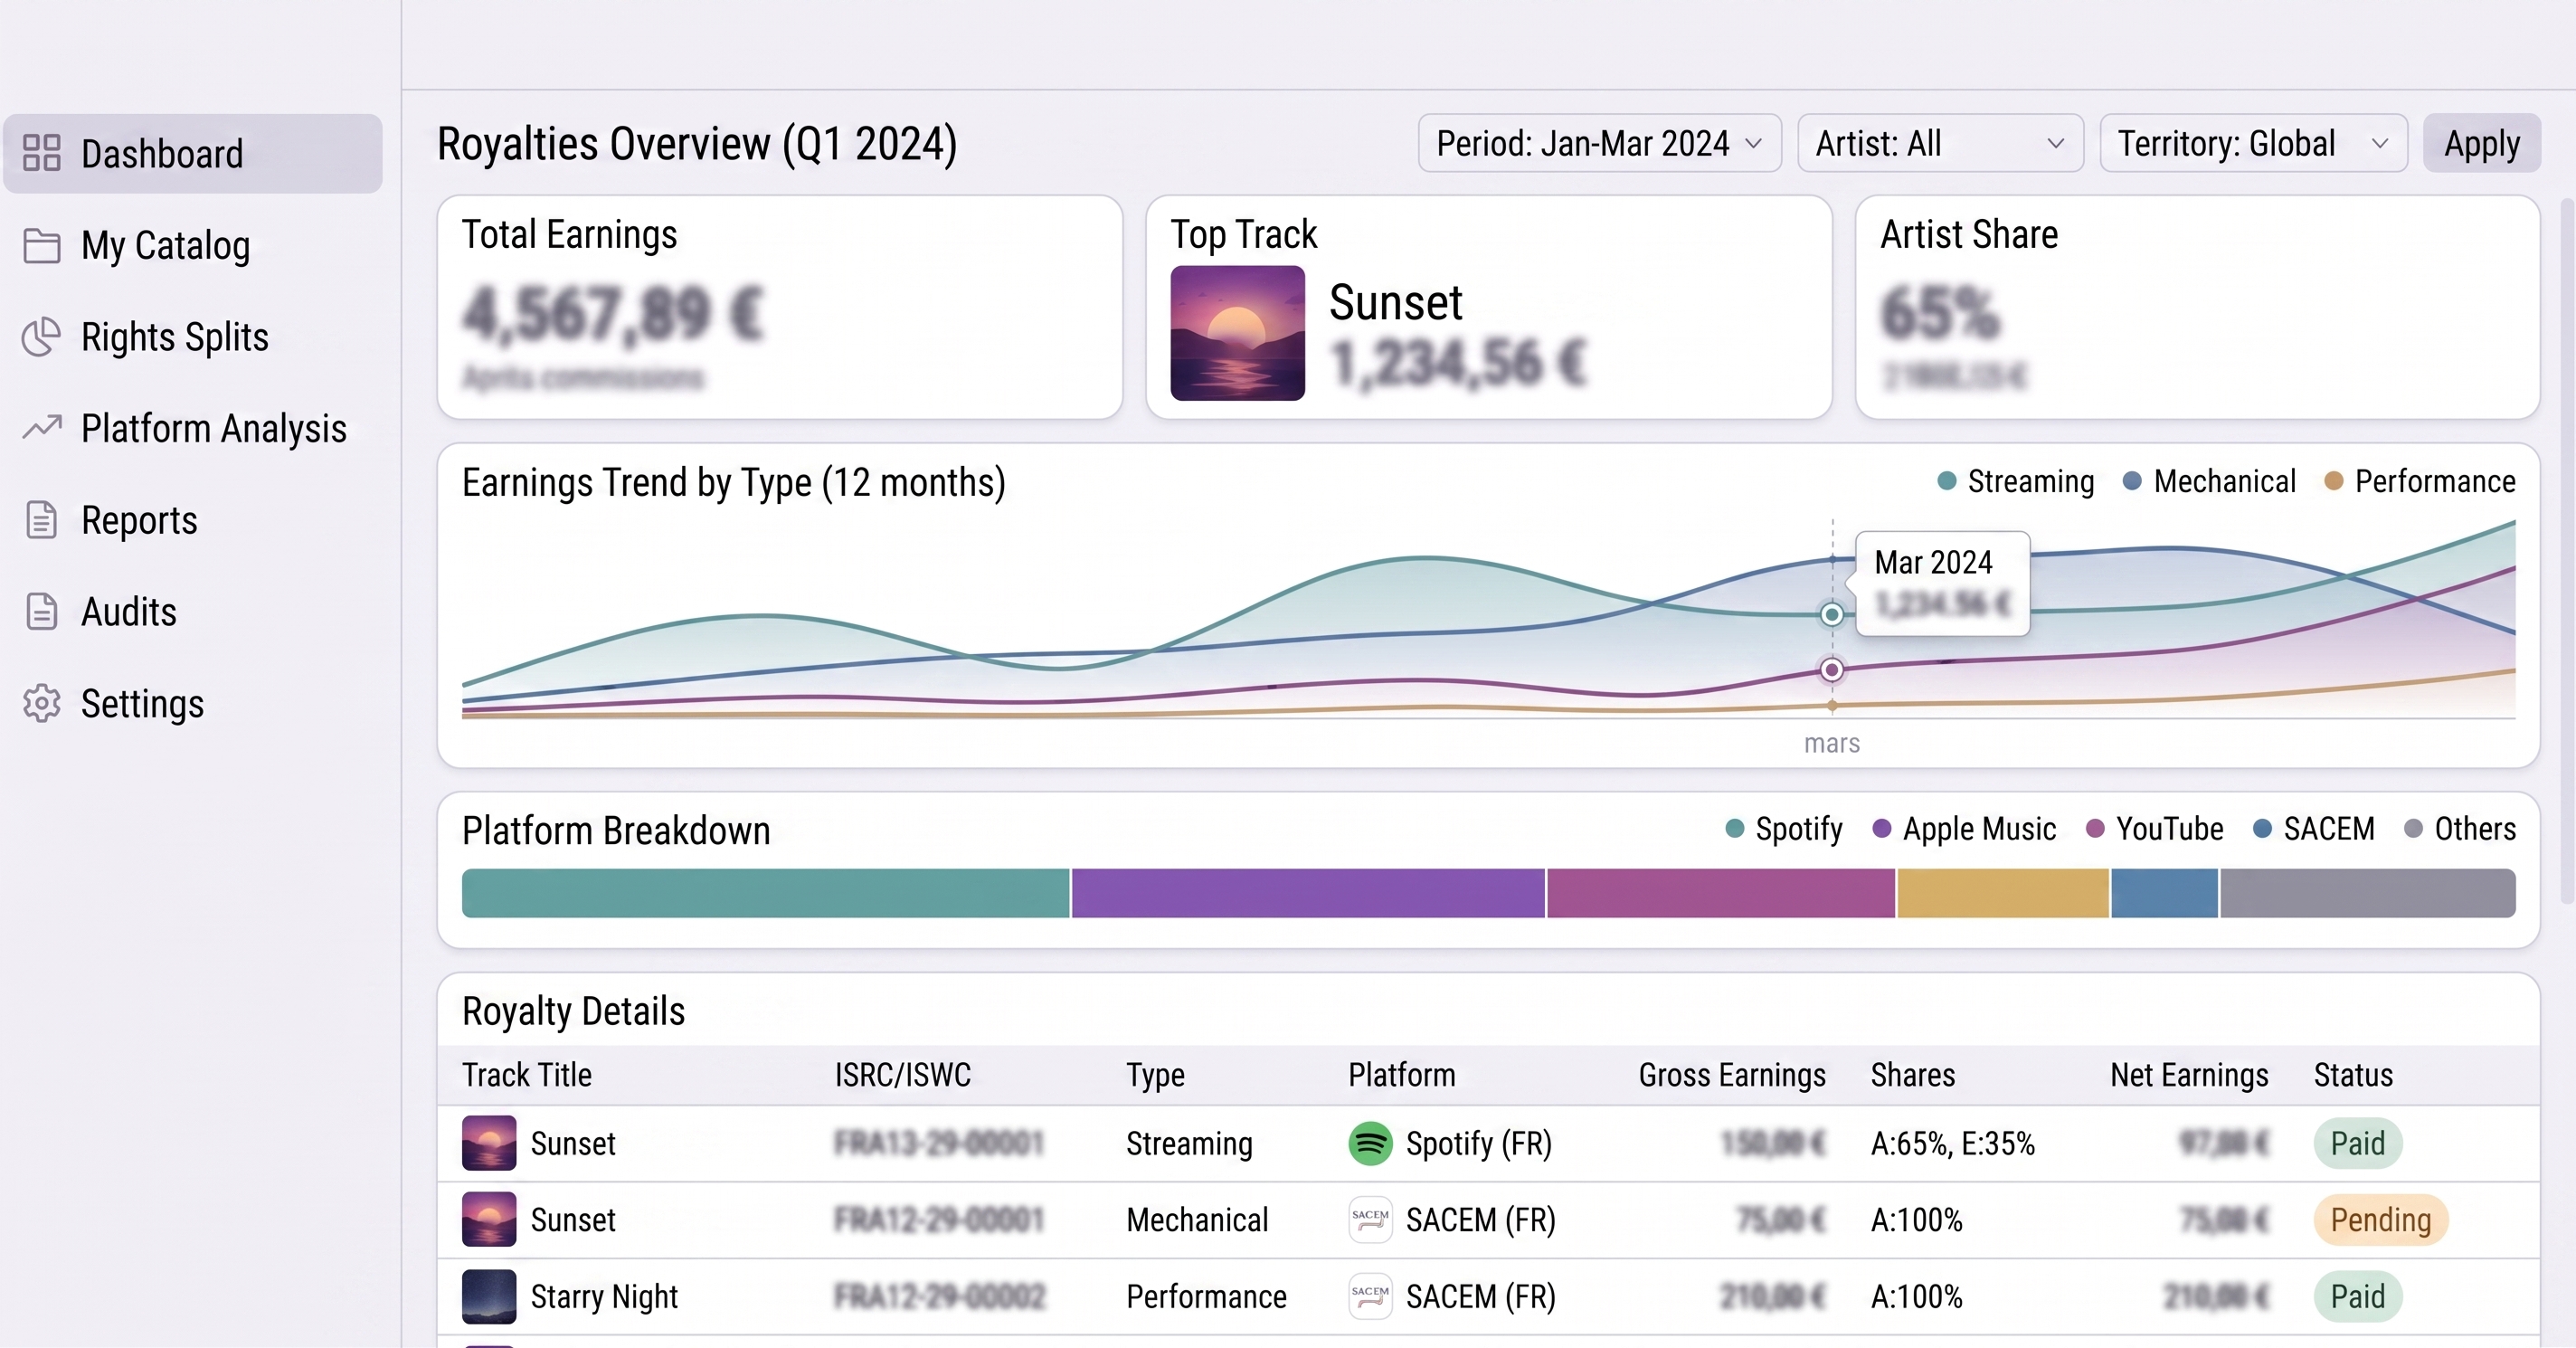Open the Settings page
This screenshot has height=1348, width=2576.
tap(192, 703)
